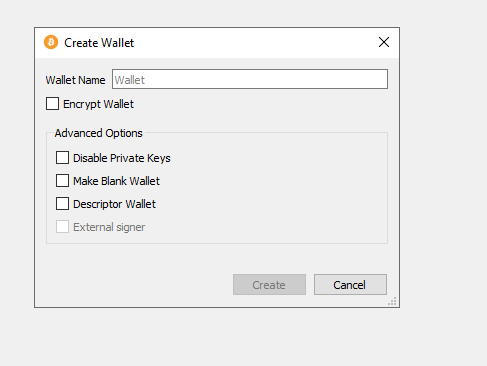
Task: Click the dialog's resize grip corner
Action: 392,301
